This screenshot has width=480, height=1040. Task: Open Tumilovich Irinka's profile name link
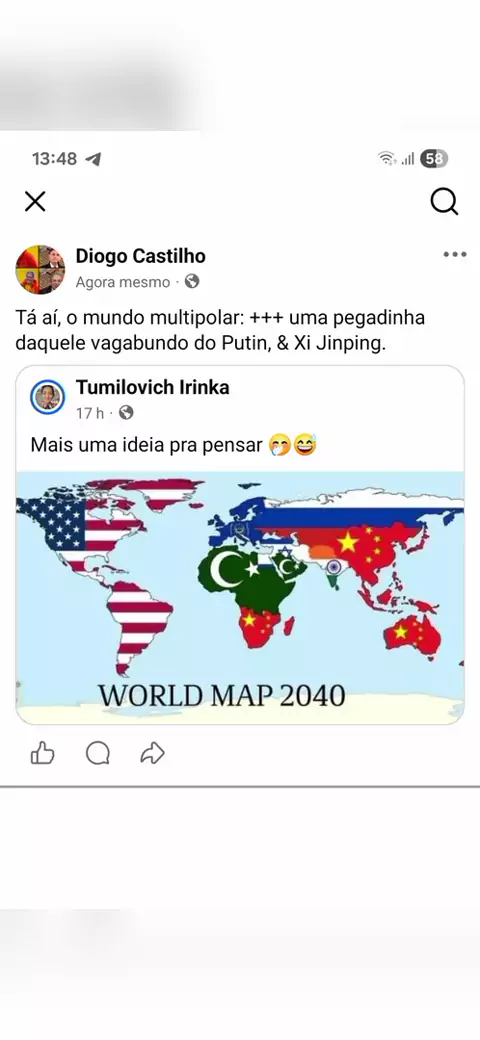tap(152, 387)
